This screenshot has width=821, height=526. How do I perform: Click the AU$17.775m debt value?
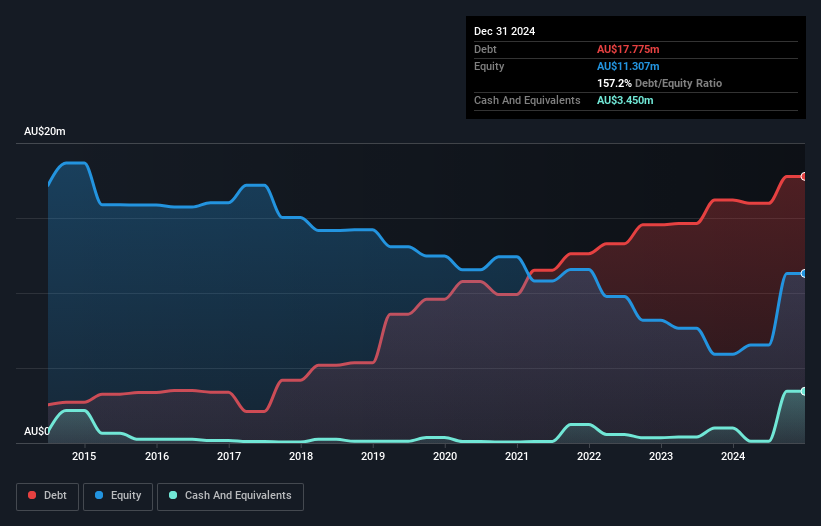[628, 49]
